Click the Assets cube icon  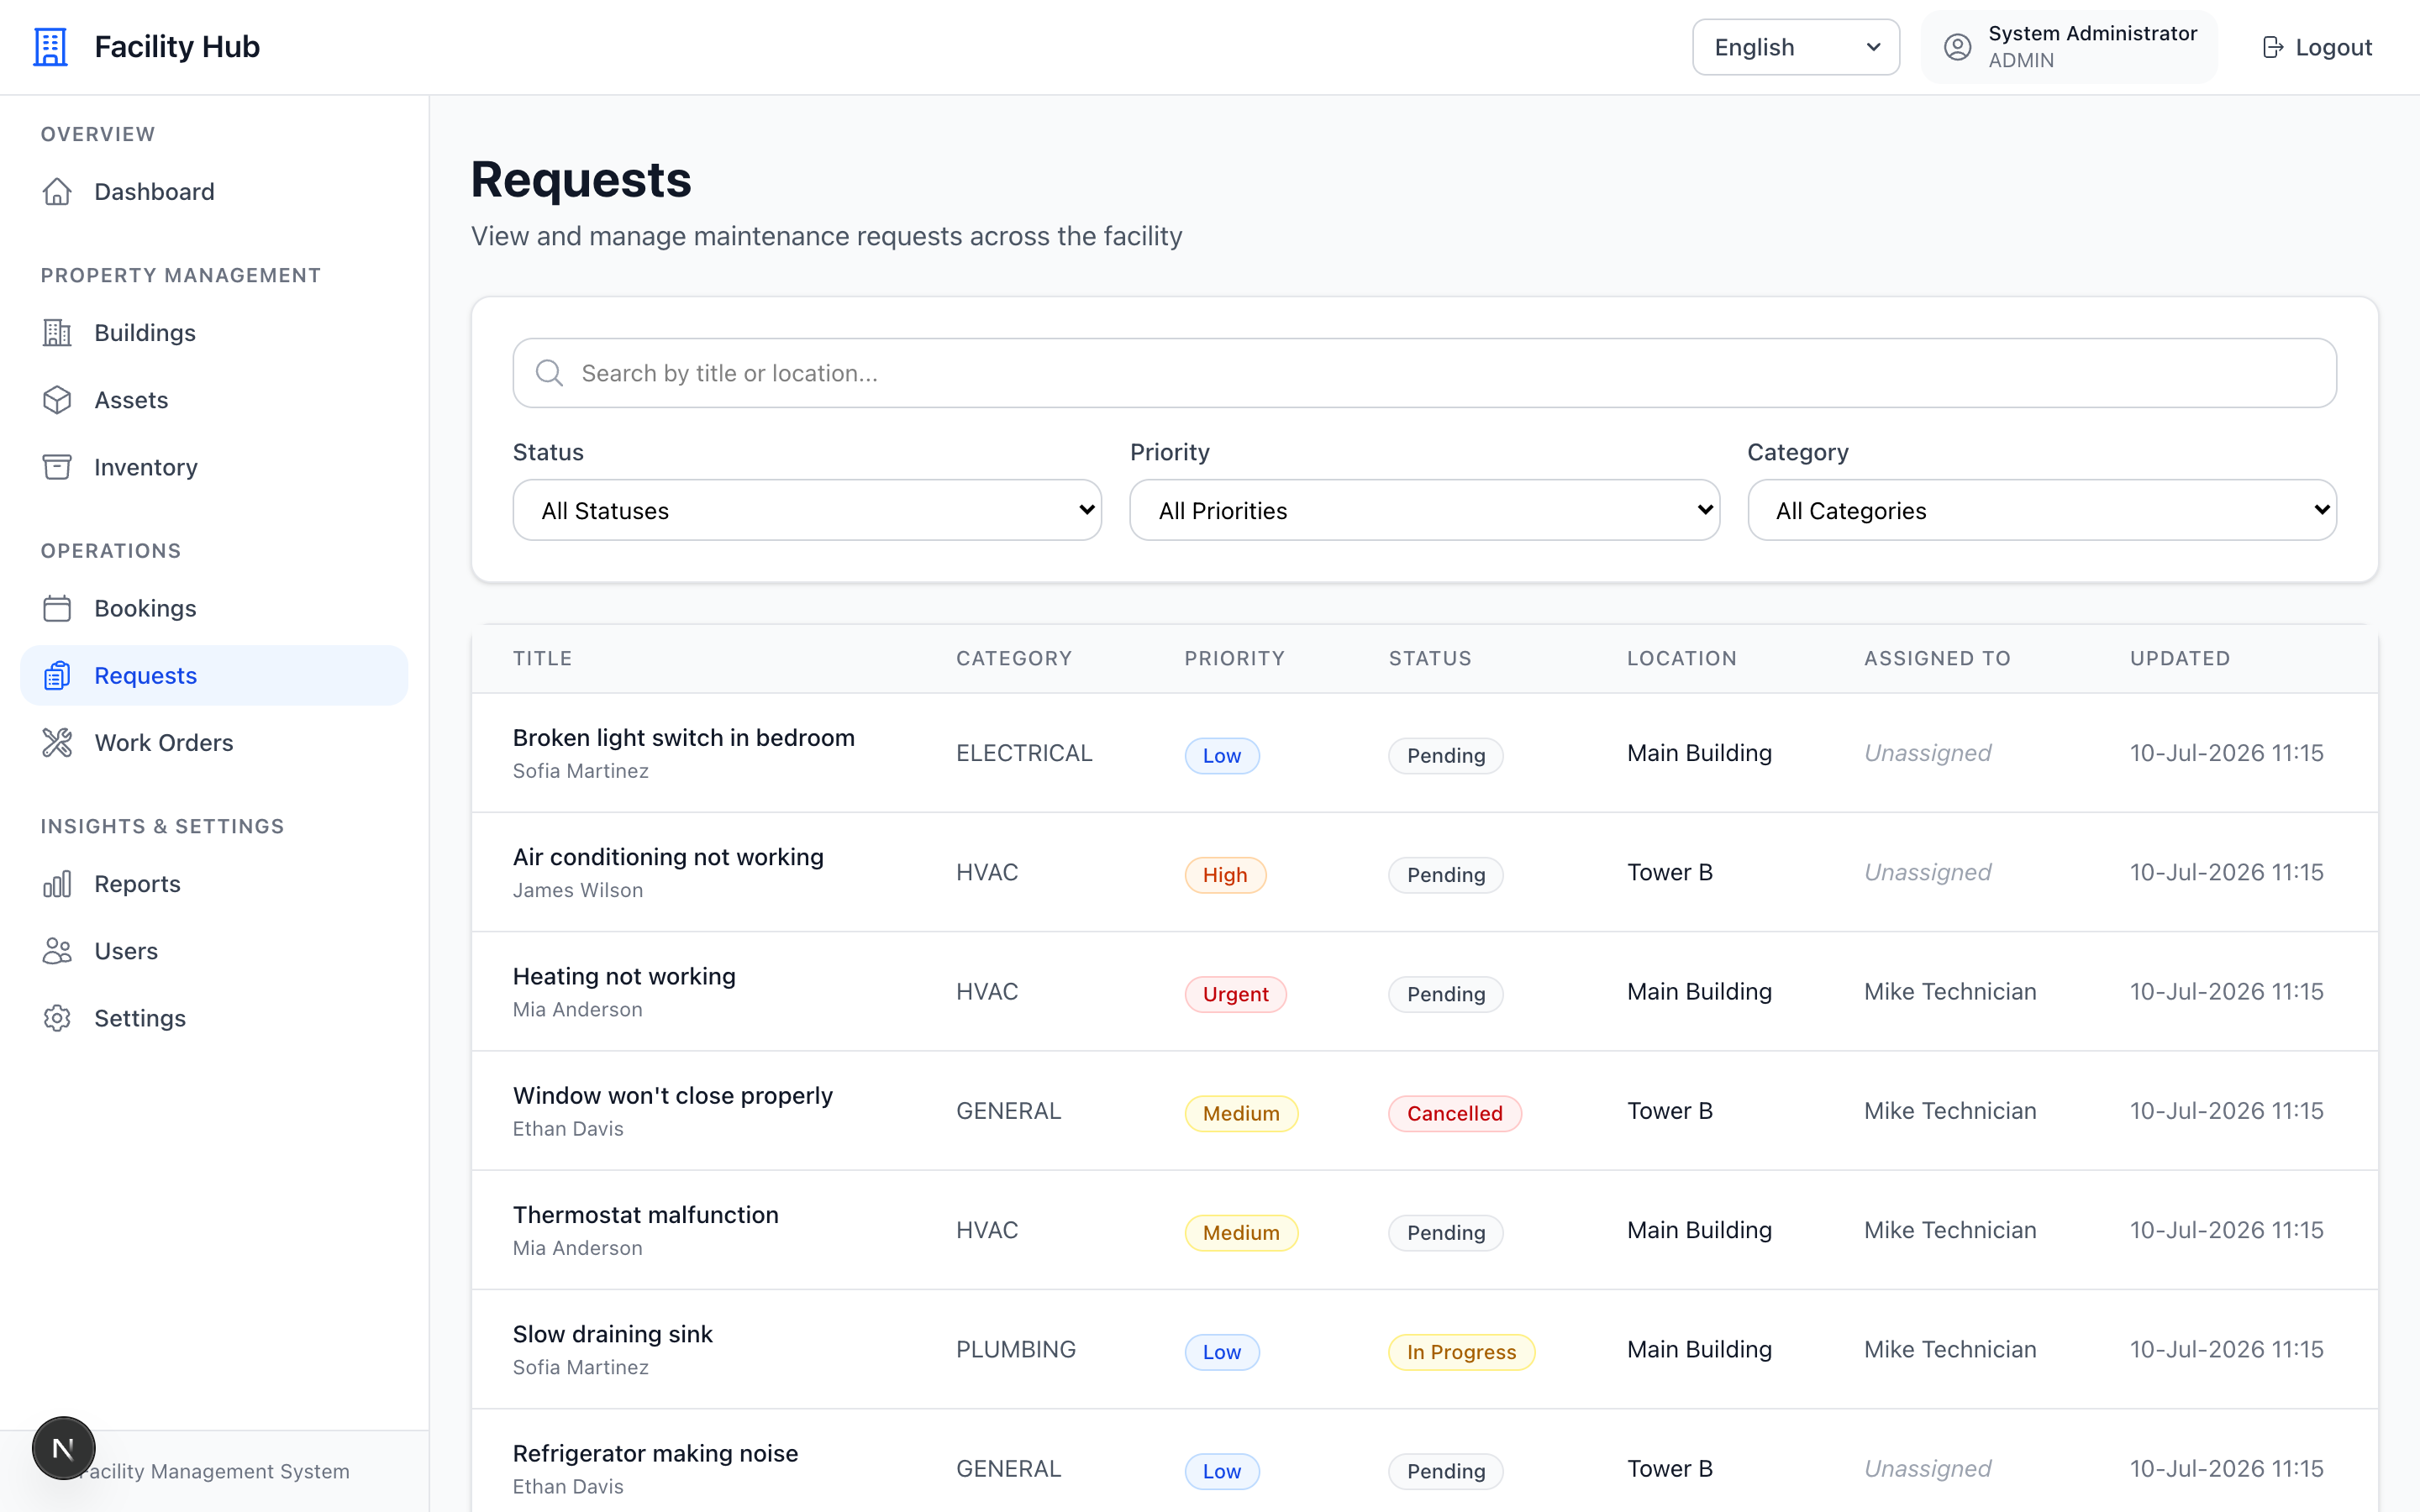coord(57,400)
